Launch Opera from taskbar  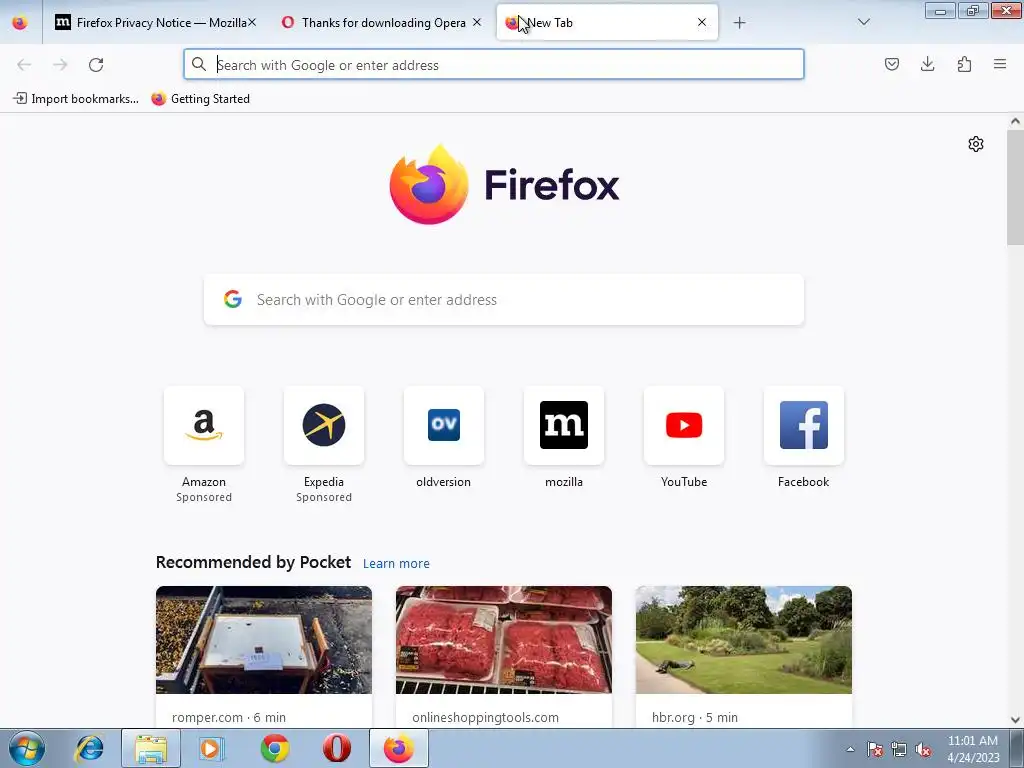pos(336,748)
